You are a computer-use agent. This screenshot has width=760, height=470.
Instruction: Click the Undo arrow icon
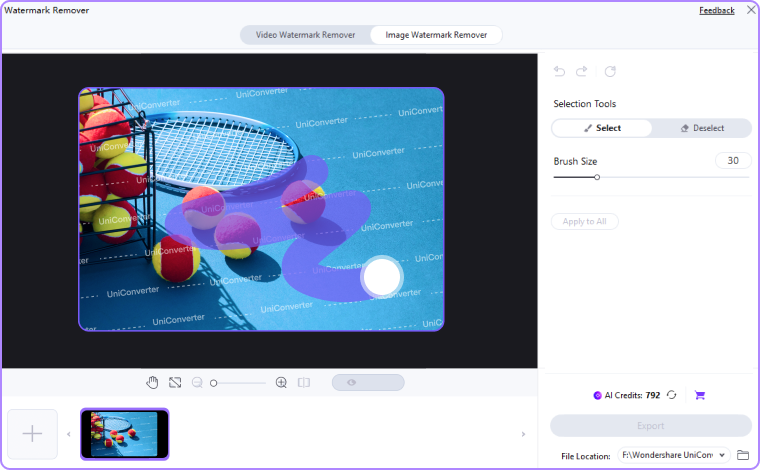(x=559, y=72)
